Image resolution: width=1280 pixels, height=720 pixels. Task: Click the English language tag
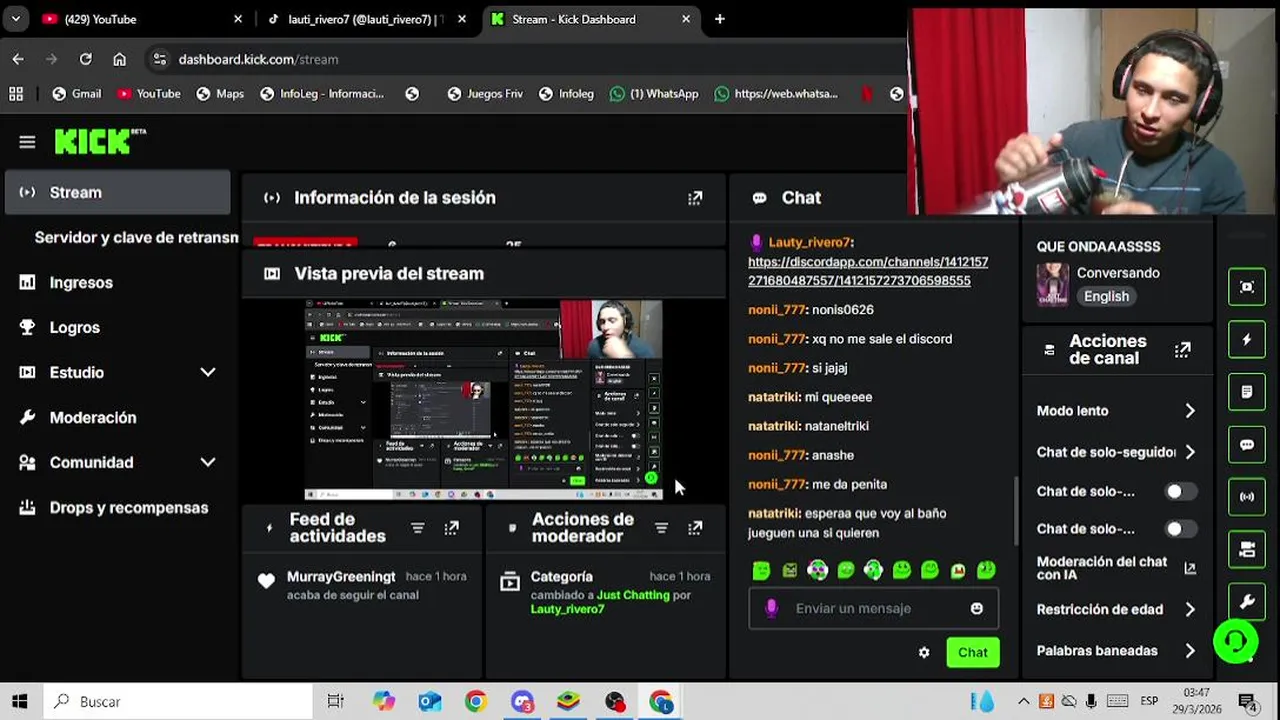[x=1106, y=296]
